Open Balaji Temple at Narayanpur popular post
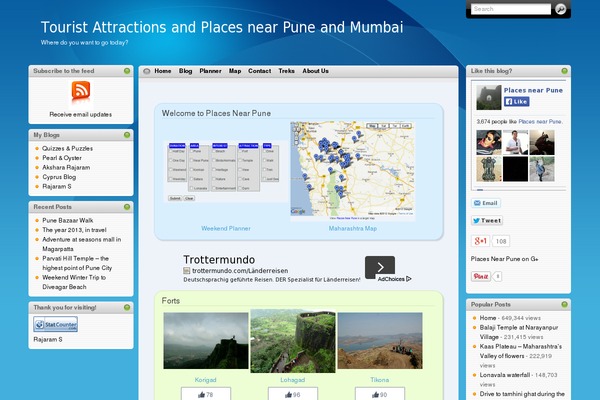The image size is (600, 400). 519,332
